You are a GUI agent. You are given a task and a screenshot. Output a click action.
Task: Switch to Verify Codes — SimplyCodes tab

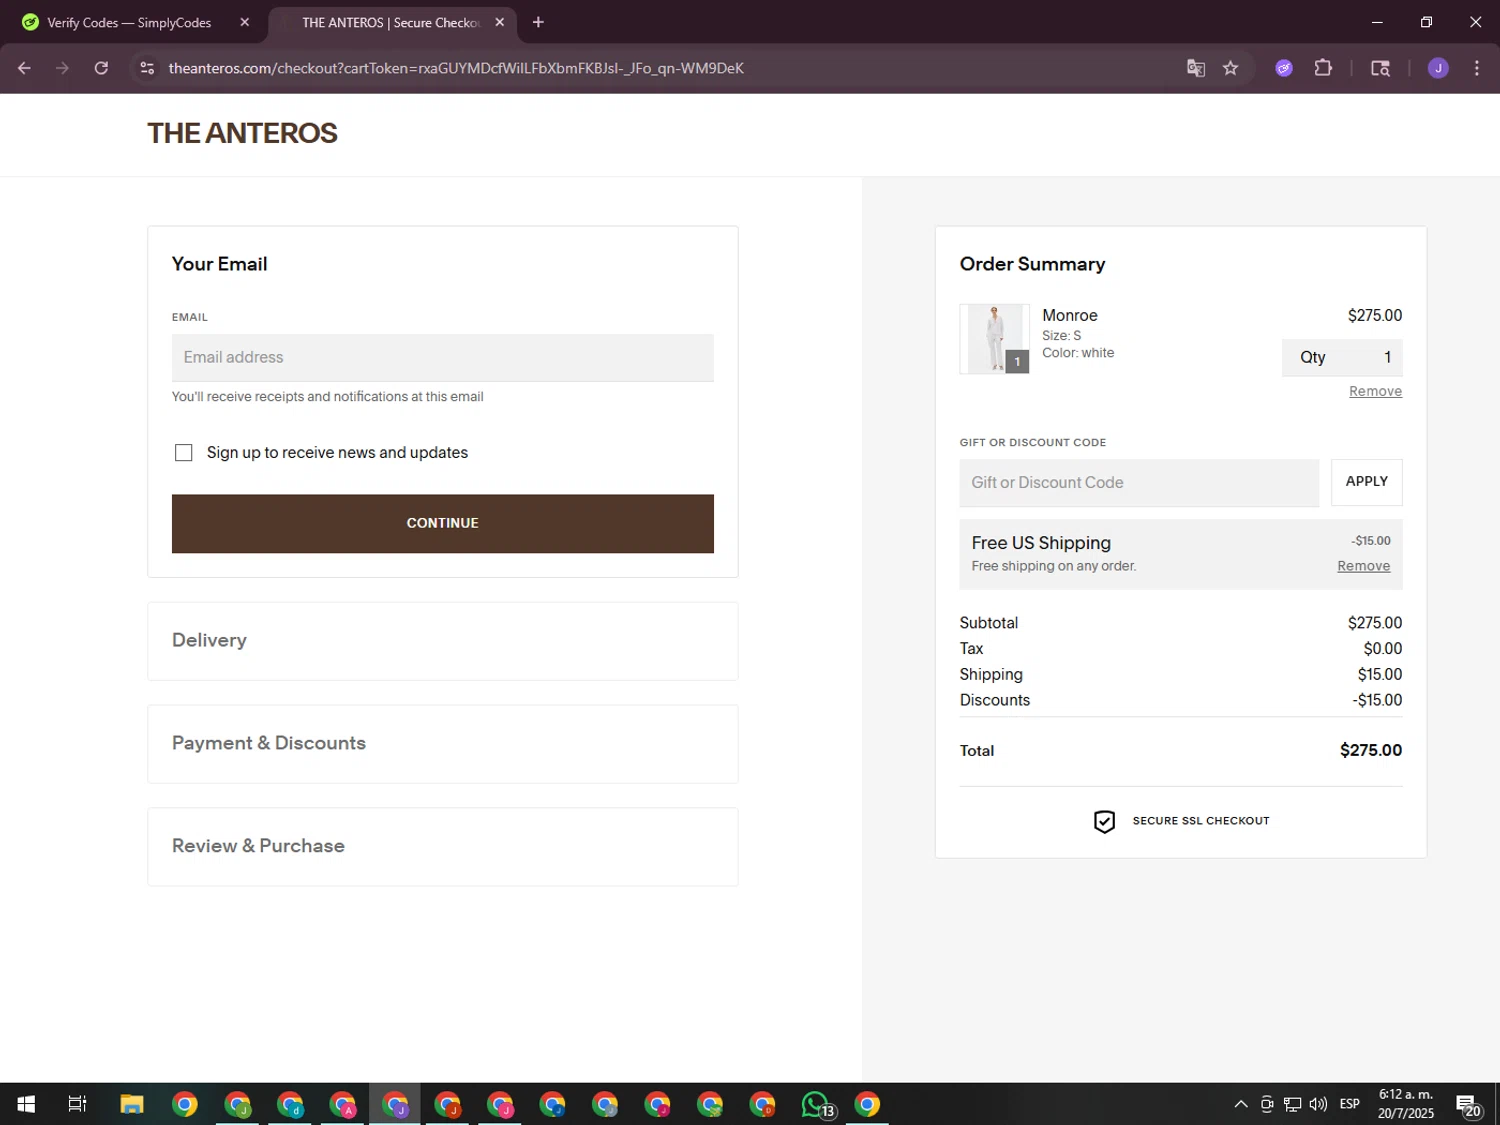coord(130,22)
